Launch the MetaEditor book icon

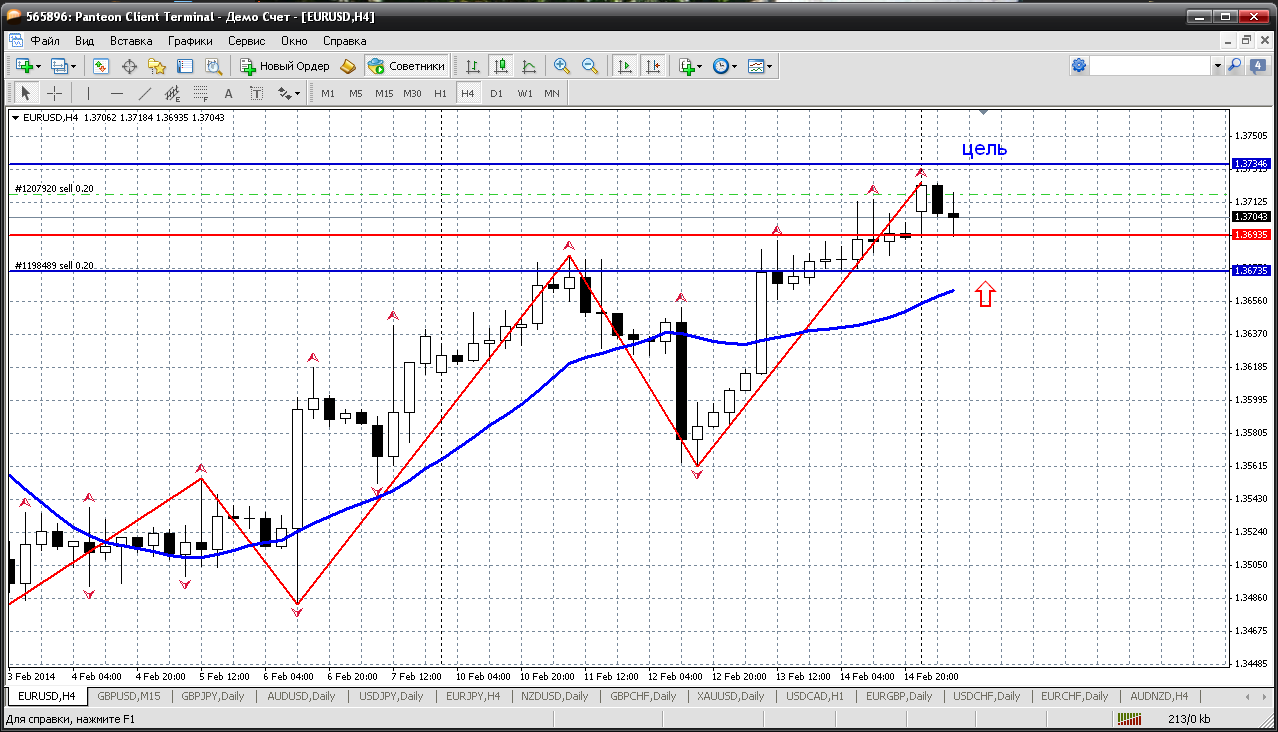pos(347,66)
